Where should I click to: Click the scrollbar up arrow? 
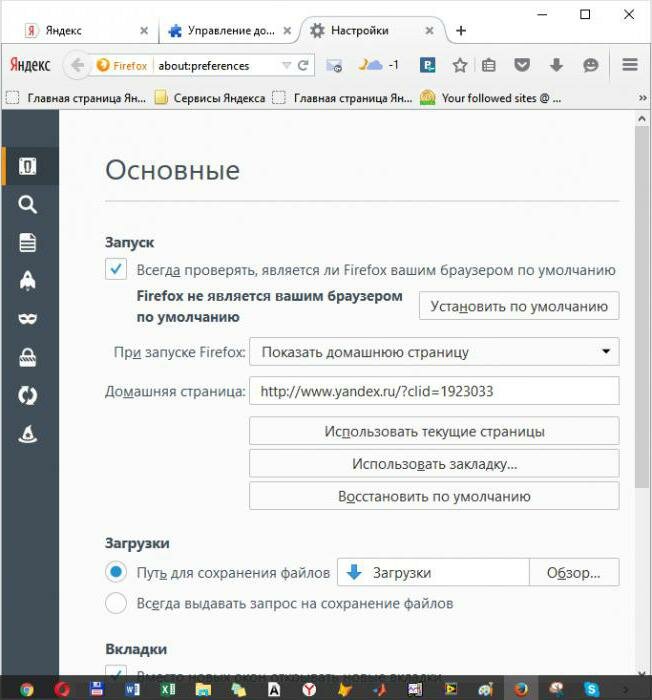coord(642,119)
